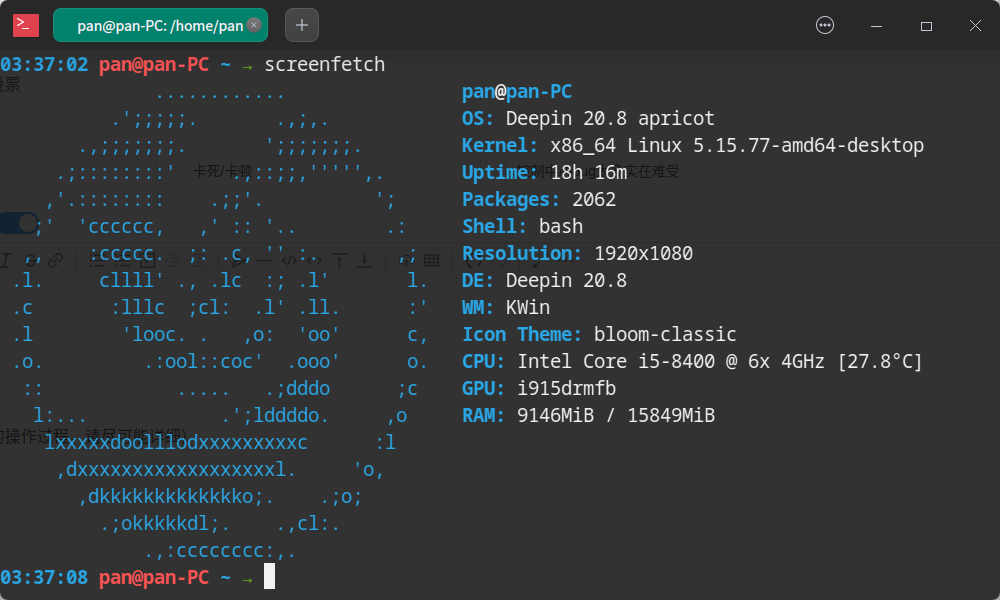Screen dimensions: 1000x600
Task: Click the Kernel version output line
Action: tap(692, 146)
